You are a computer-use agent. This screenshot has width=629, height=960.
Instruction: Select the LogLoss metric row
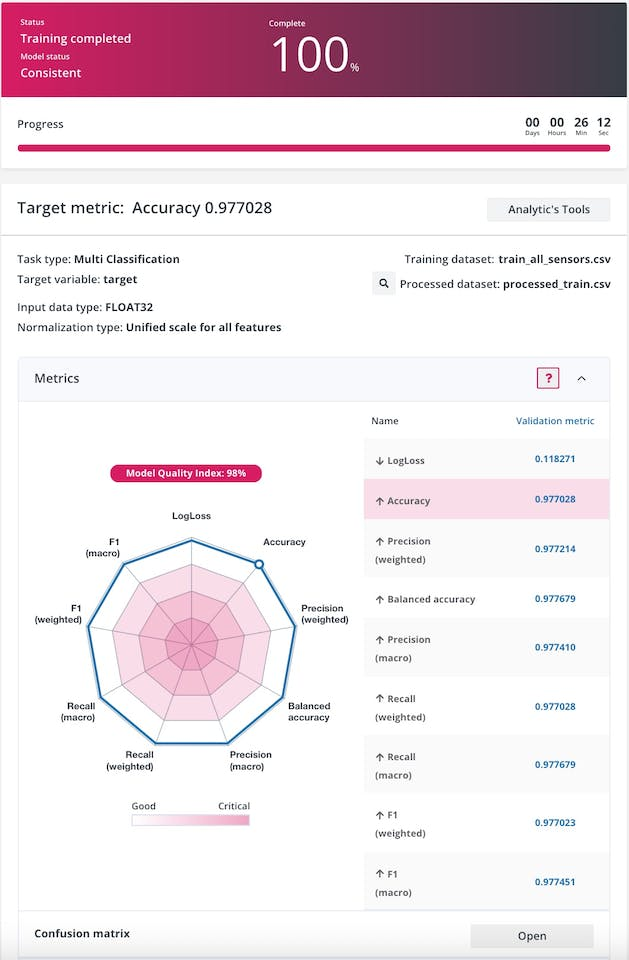486,460
